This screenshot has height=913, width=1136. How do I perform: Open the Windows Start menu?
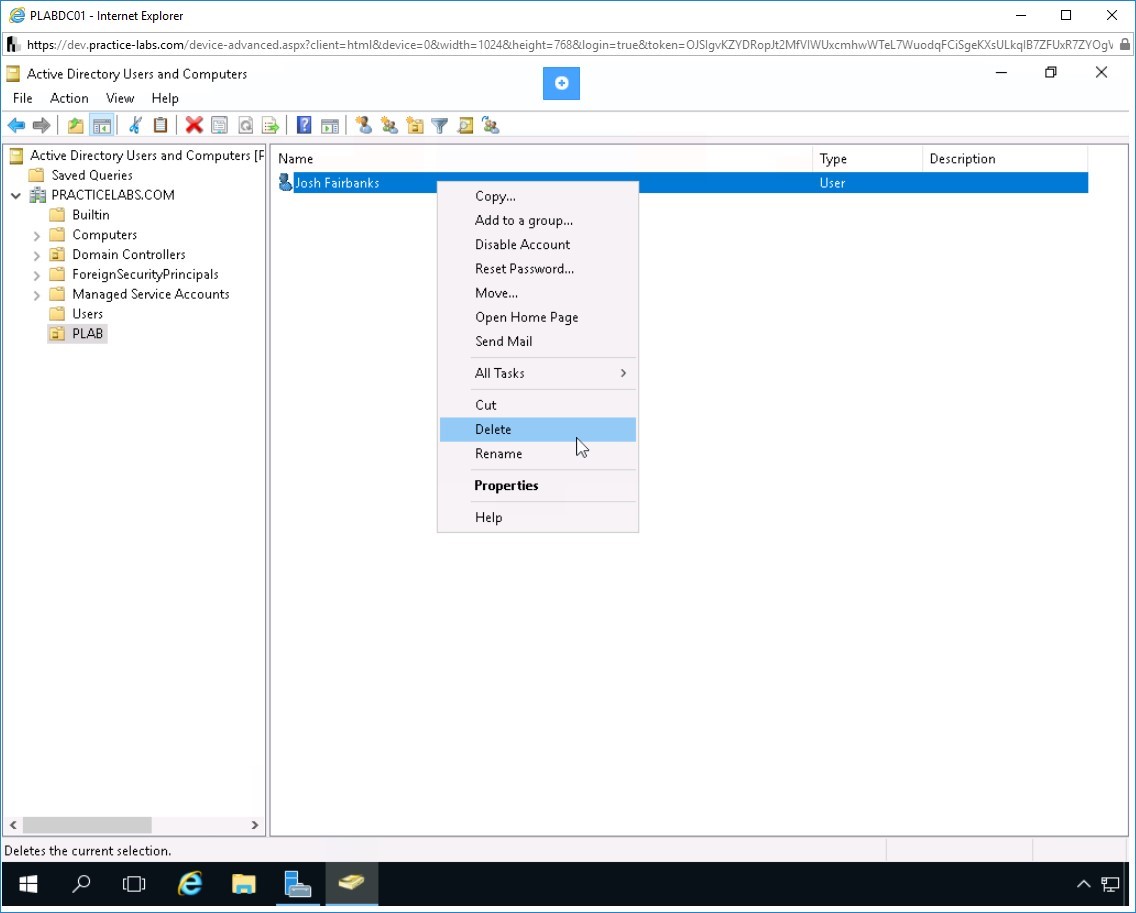pos(28,883)
